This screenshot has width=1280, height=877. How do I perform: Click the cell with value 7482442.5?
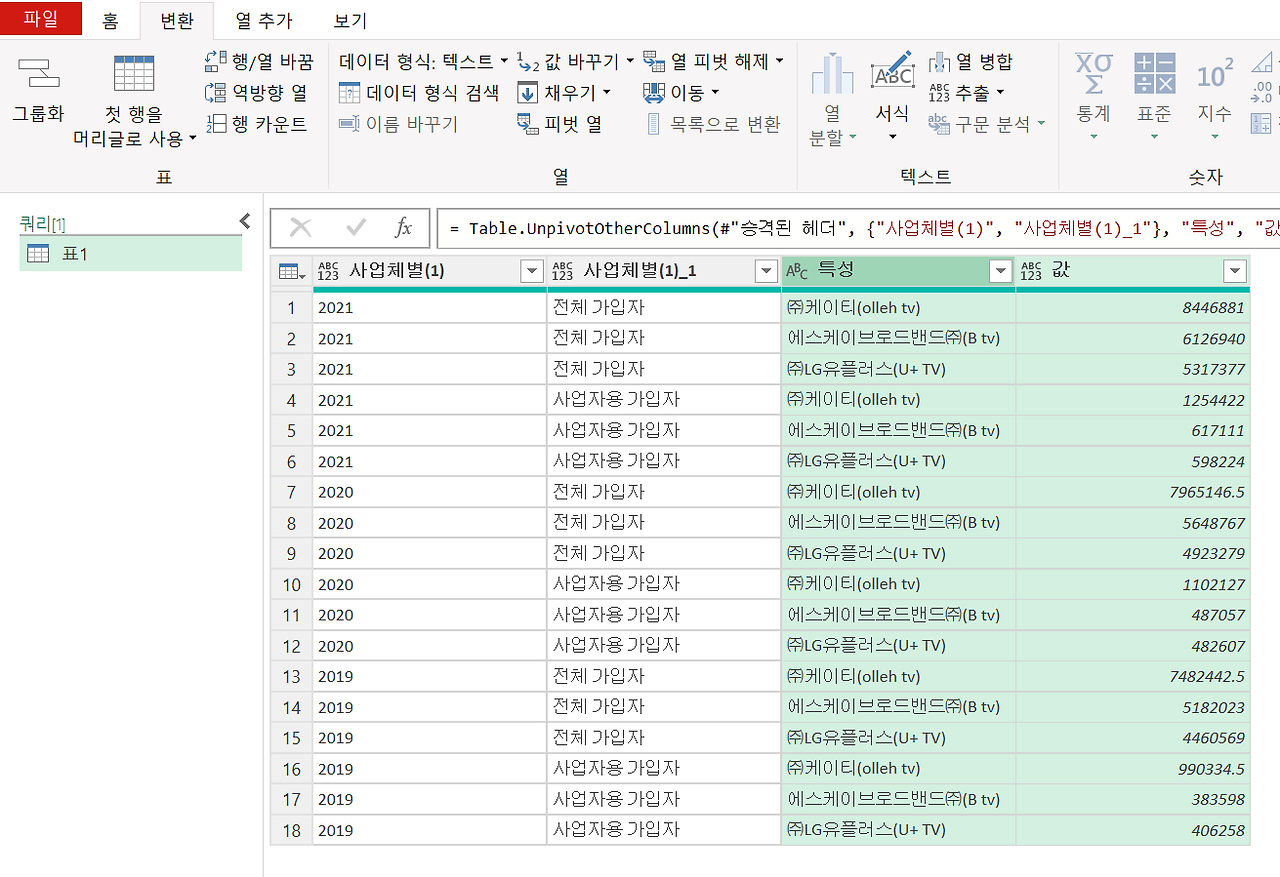click(1133, 676)
